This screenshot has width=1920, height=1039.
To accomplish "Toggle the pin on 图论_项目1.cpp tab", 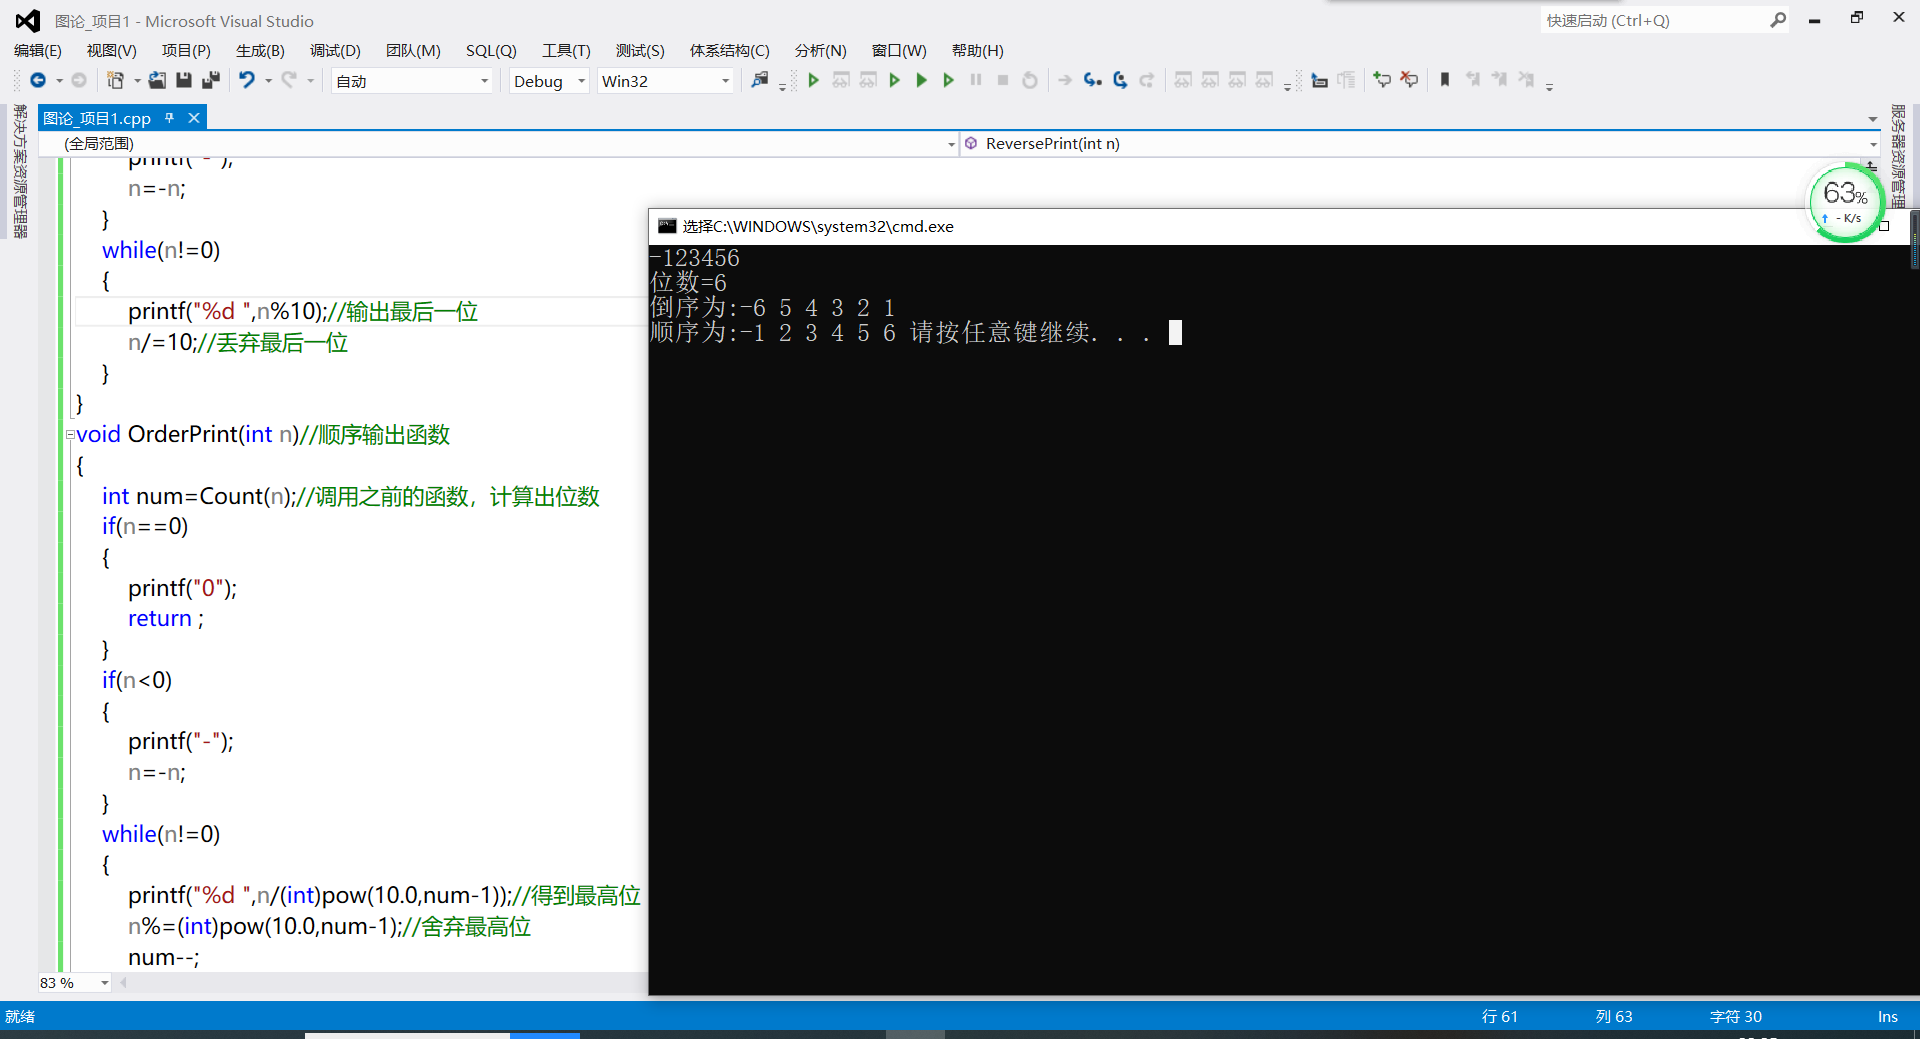I will [x=170, y=118].
